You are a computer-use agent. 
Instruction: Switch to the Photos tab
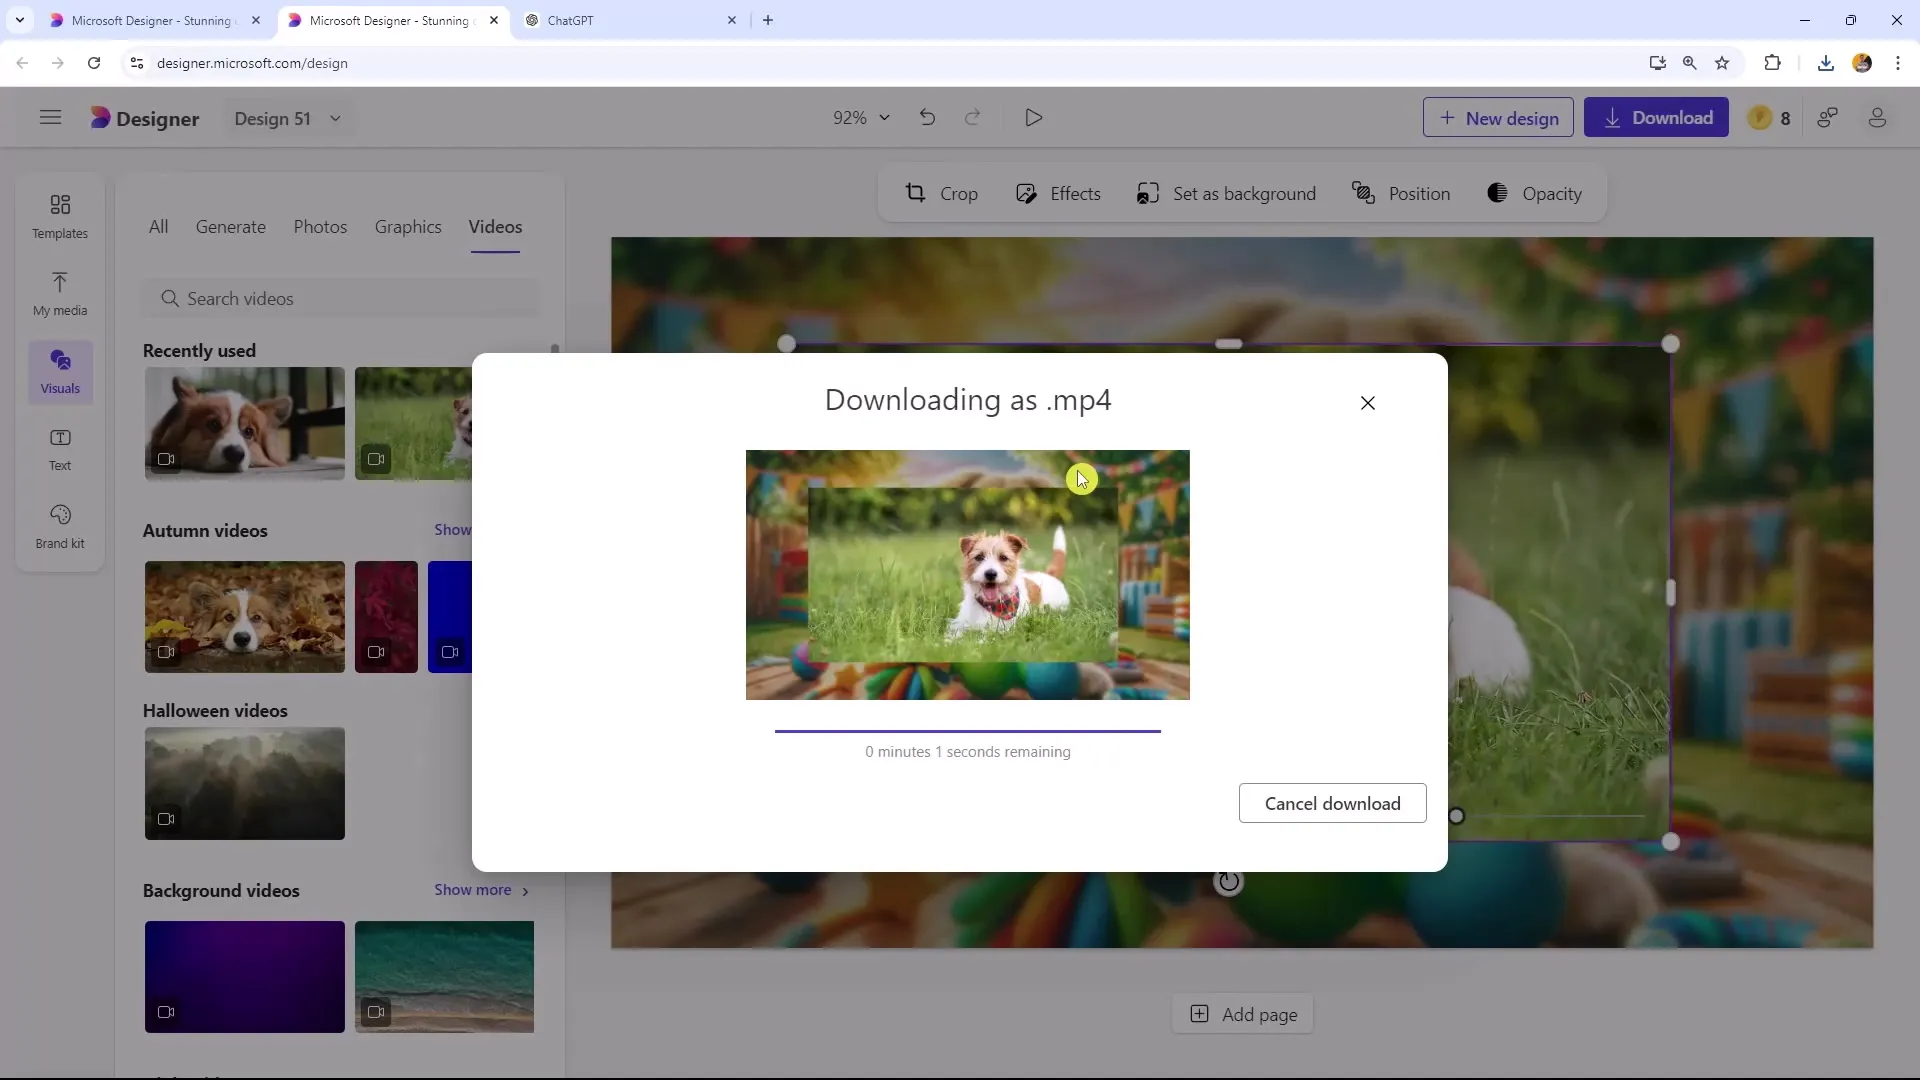[x=320, y=227]
